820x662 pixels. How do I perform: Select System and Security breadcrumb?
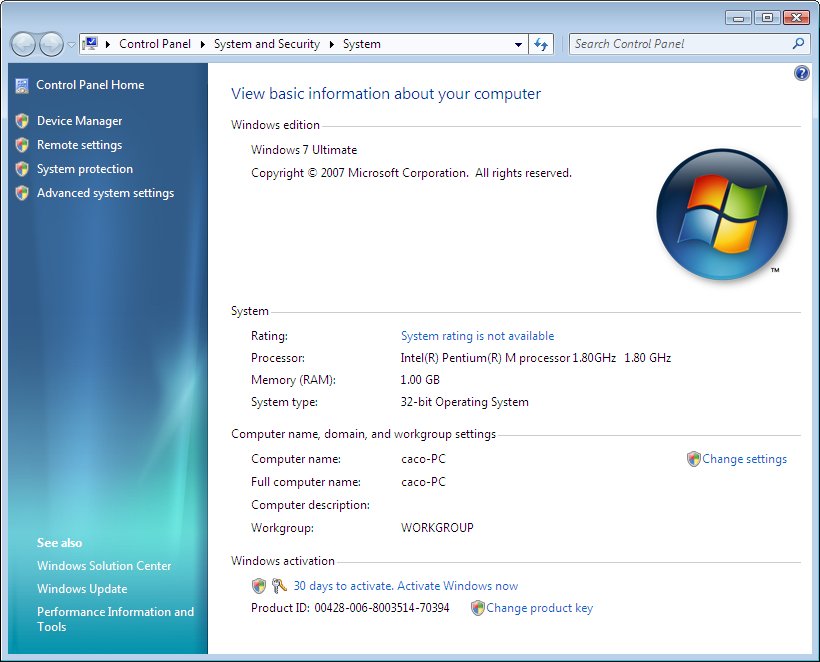pyautogui.click(x=267, y=44)
